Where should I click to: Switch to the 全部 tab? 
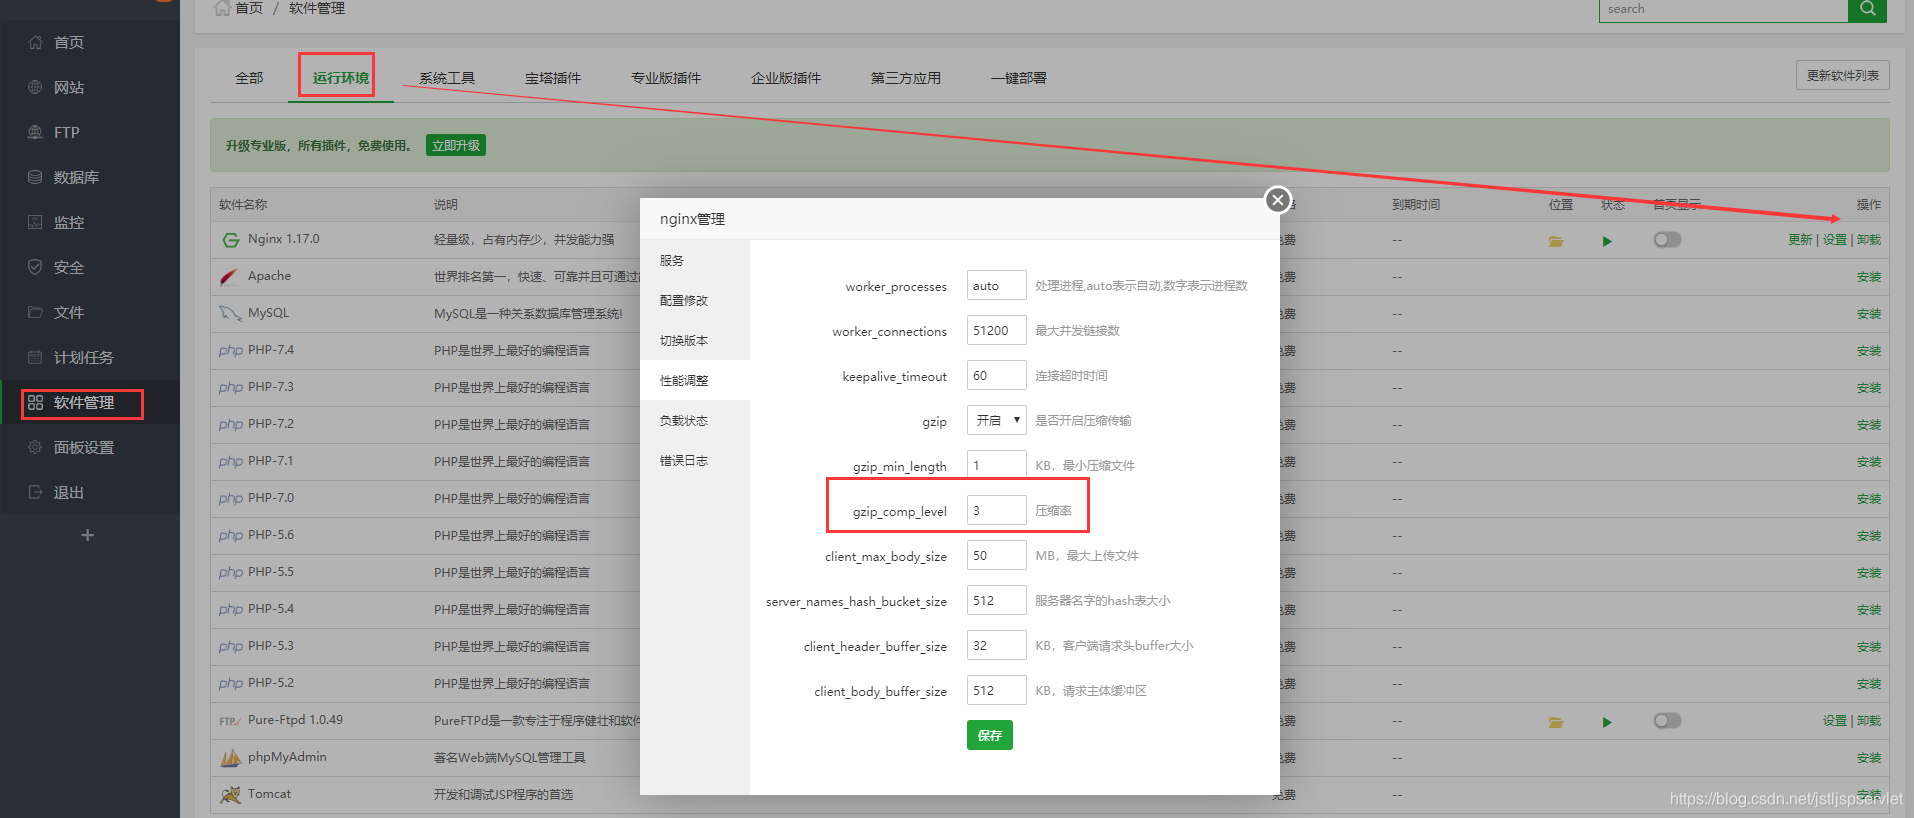point(249,78)
